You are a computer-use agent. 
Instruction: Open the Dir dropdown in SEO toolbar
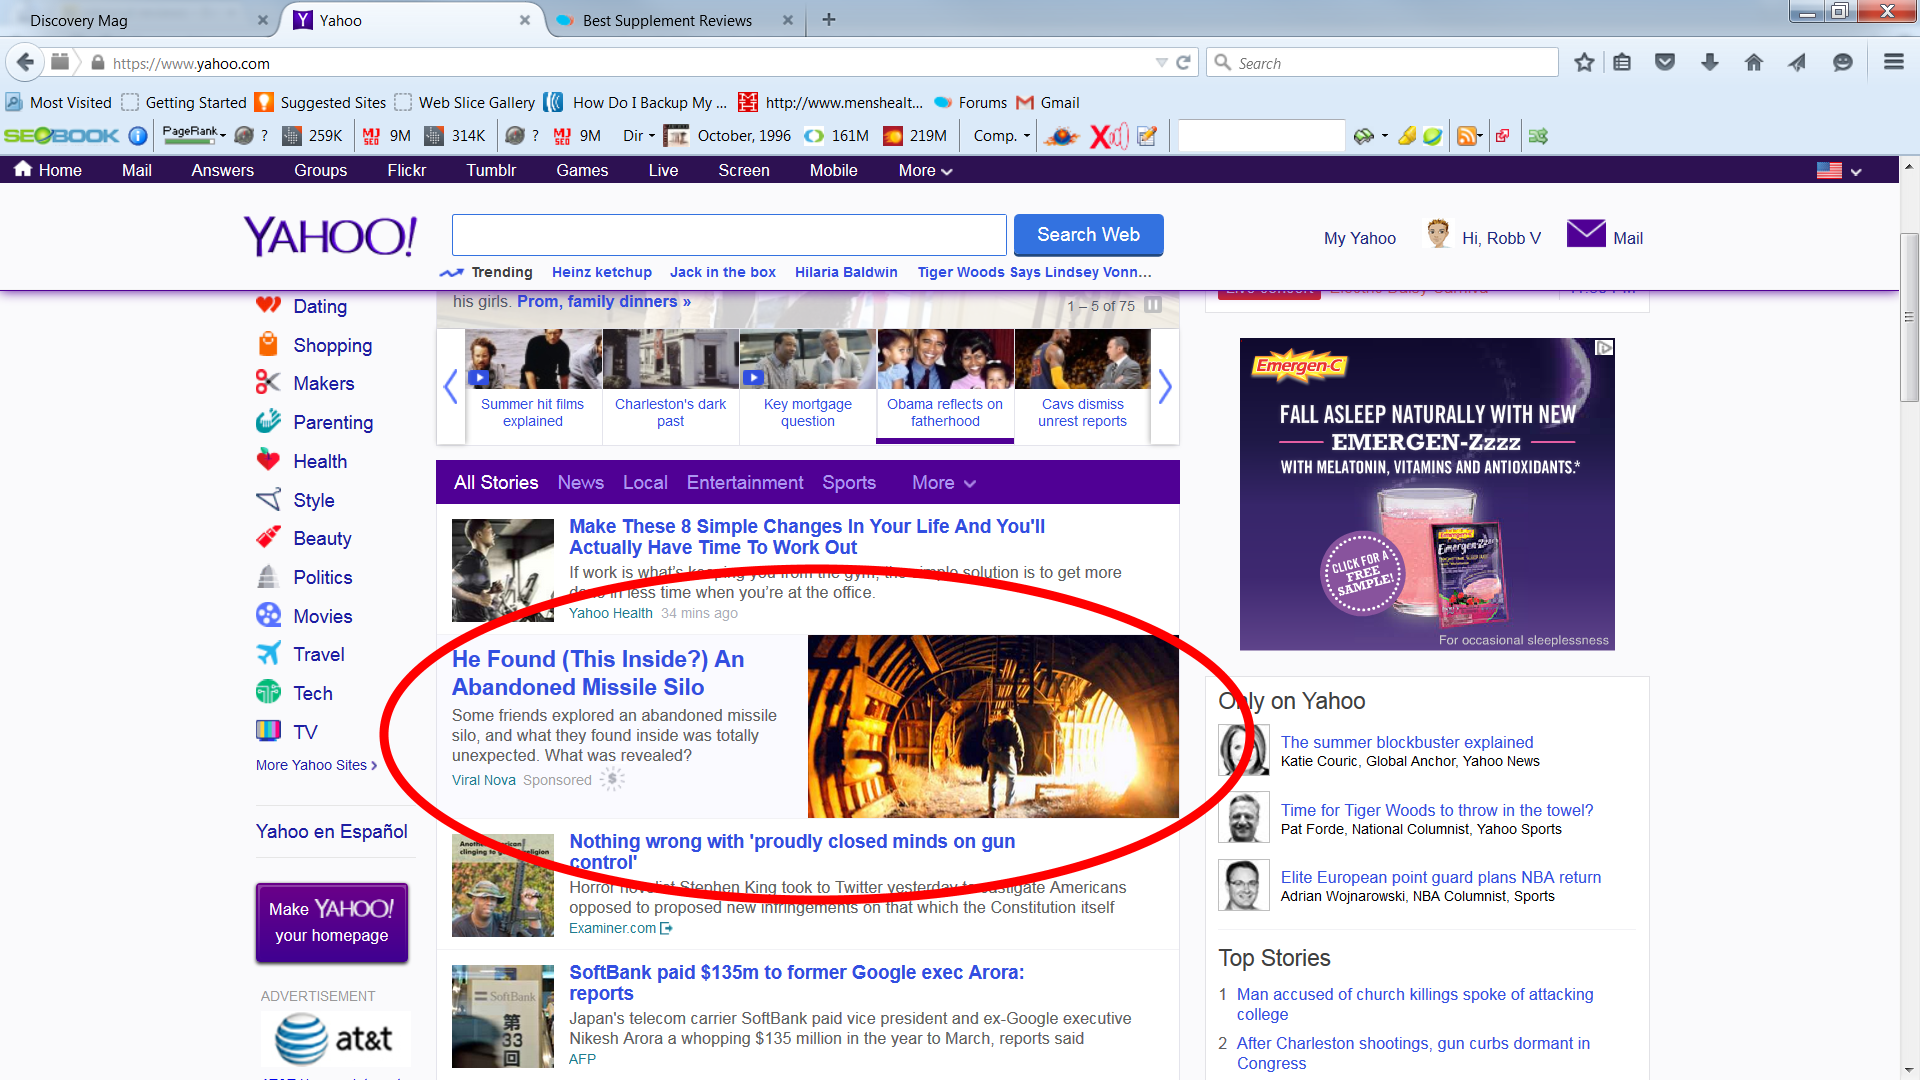tap(639, 136)
